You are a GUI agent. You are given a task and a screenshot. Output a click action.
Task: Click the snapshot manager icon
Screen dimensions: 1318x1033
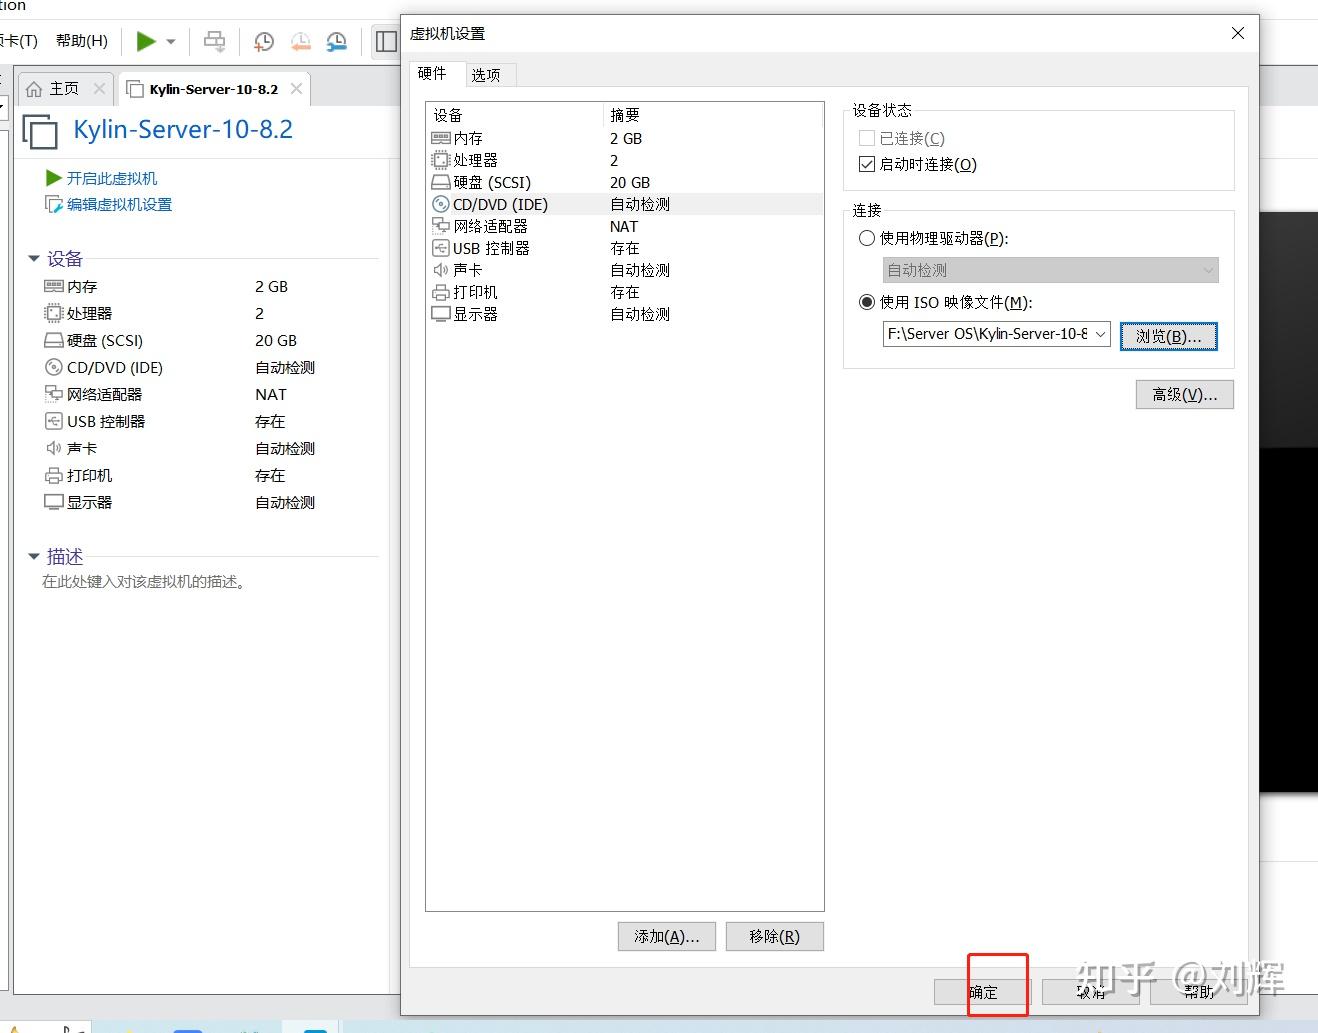337,41
